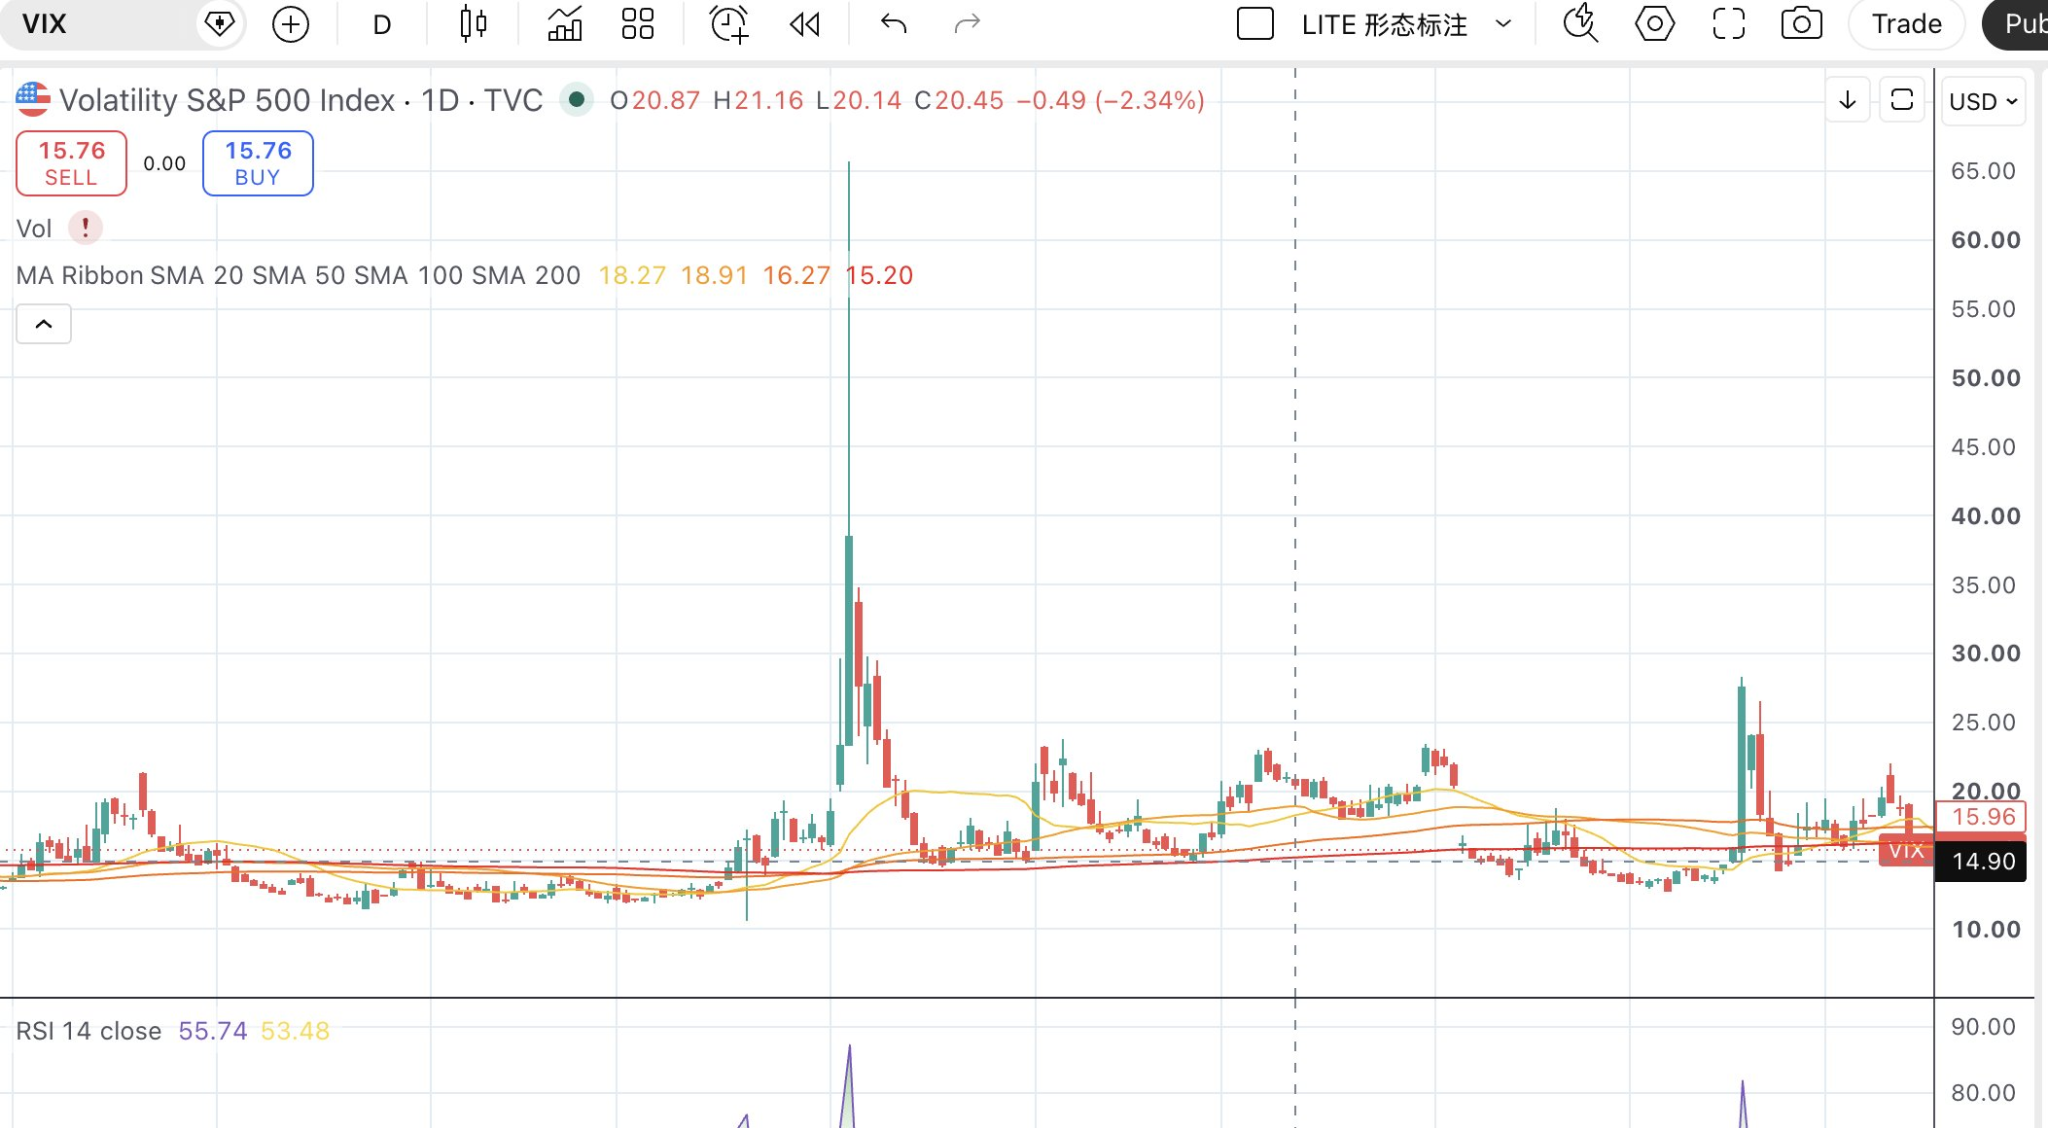
Task: Expand the LITE 形态标注 layout dropdown
Action: pyautogui.click(x=1503, y=24)
